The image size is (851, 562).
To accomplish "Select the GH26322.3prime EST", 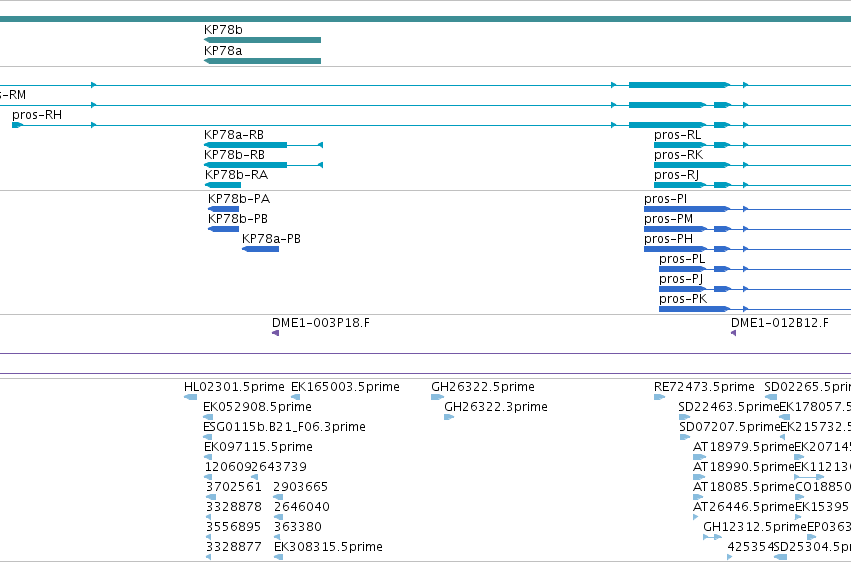I will (x=449, y=417).
